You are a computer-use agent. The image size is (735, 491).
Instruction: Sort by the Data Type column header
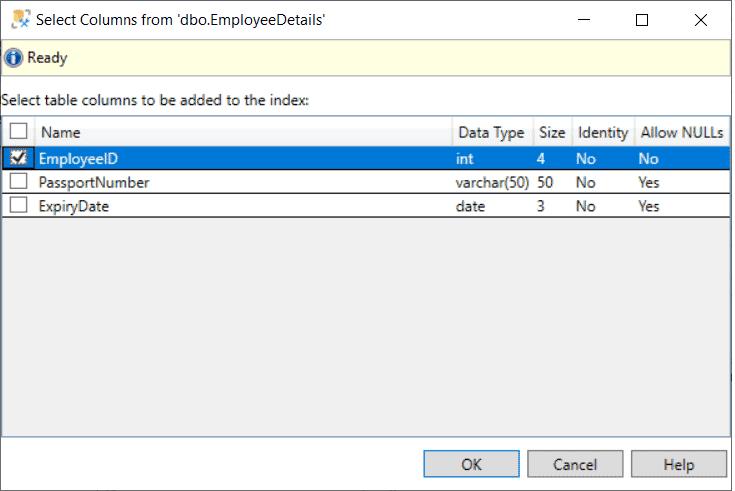point(491,132)
